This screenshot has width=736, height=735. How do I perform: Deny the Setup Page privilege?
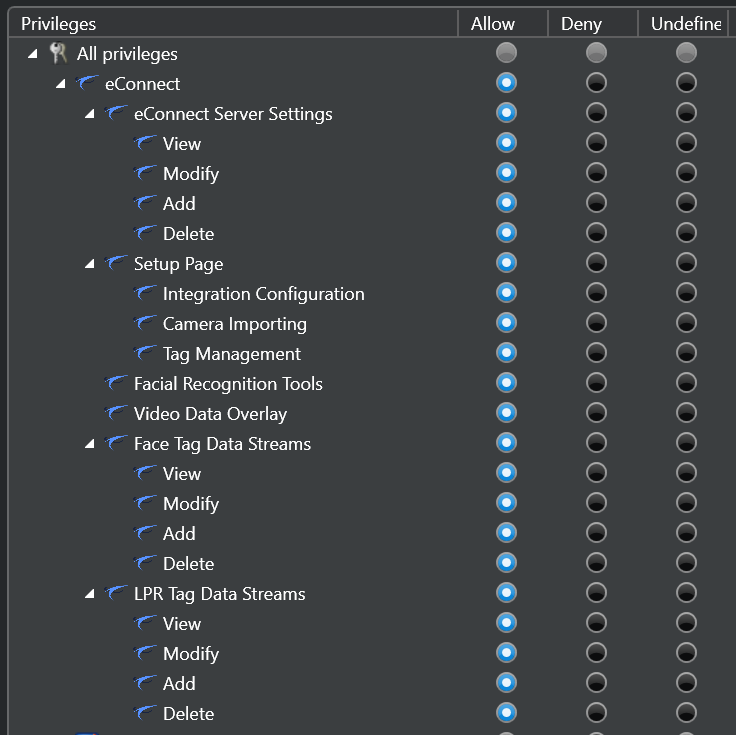[596, 263]
